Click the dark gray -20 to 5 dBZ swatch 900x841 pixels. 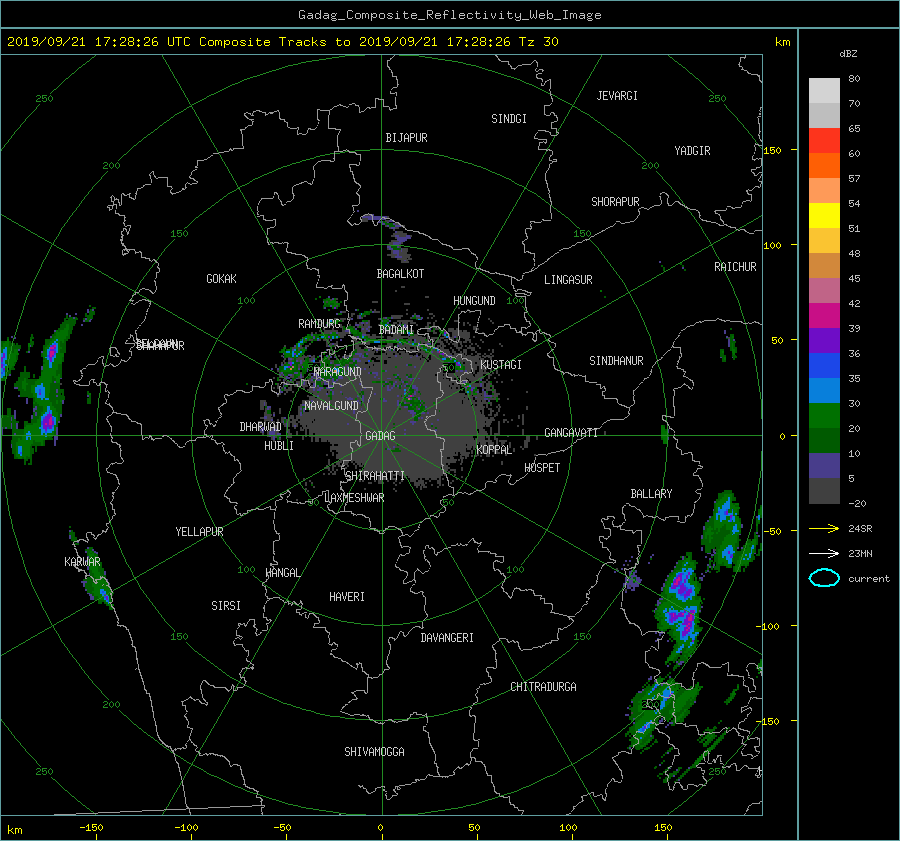[824, 491]
